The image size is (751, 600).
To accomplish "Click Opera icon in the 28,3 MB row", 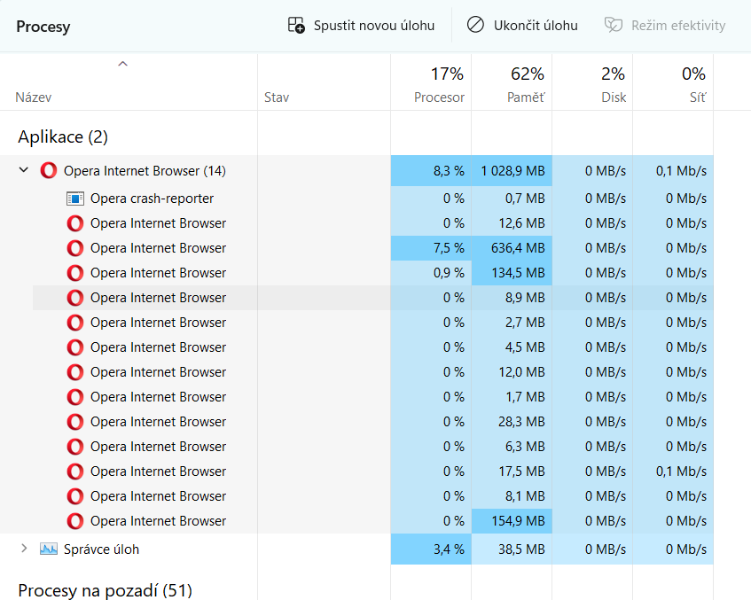I will (x=75, y=422).
